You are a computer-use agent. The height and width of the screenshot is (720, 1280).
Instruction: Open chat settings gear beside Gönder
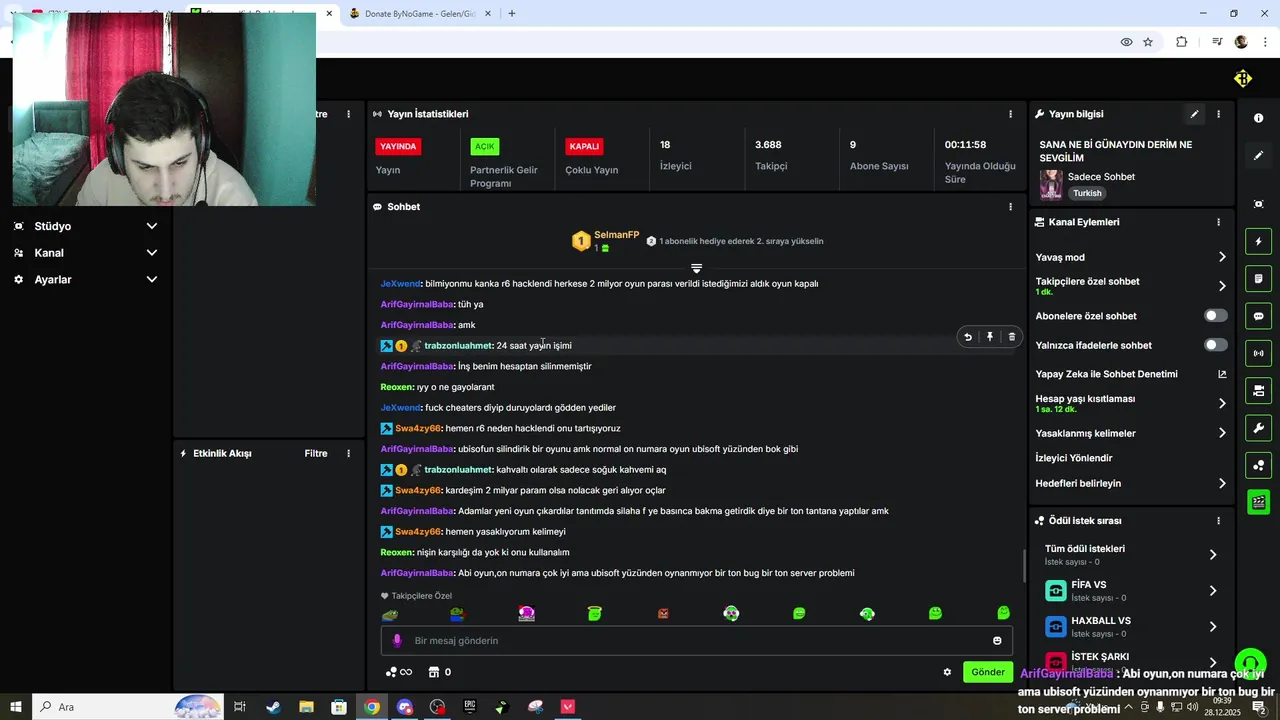[x=947, y=672]
